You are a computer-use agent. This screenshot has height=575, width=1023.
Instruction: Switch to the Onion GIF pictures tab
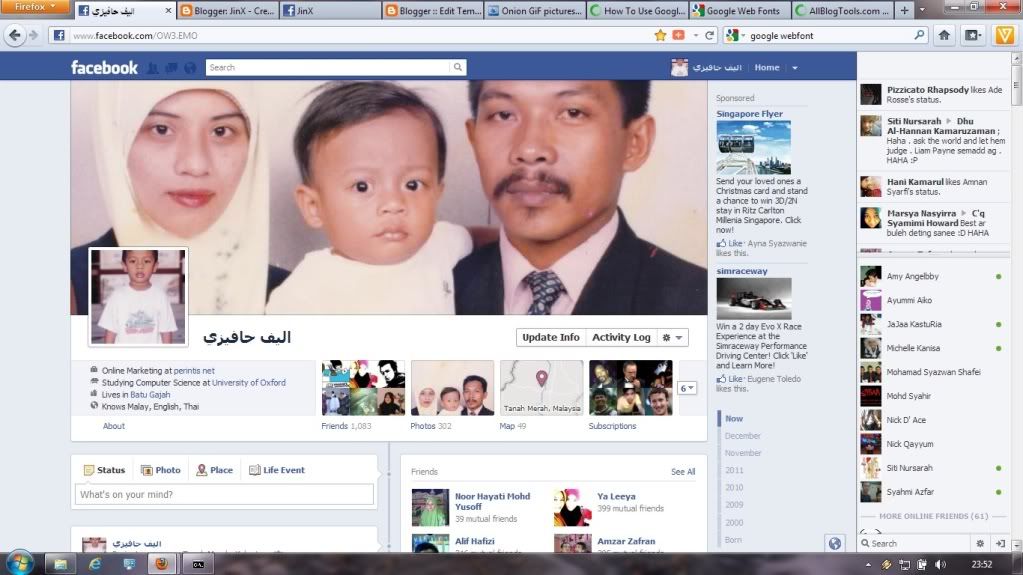(536, 10)
